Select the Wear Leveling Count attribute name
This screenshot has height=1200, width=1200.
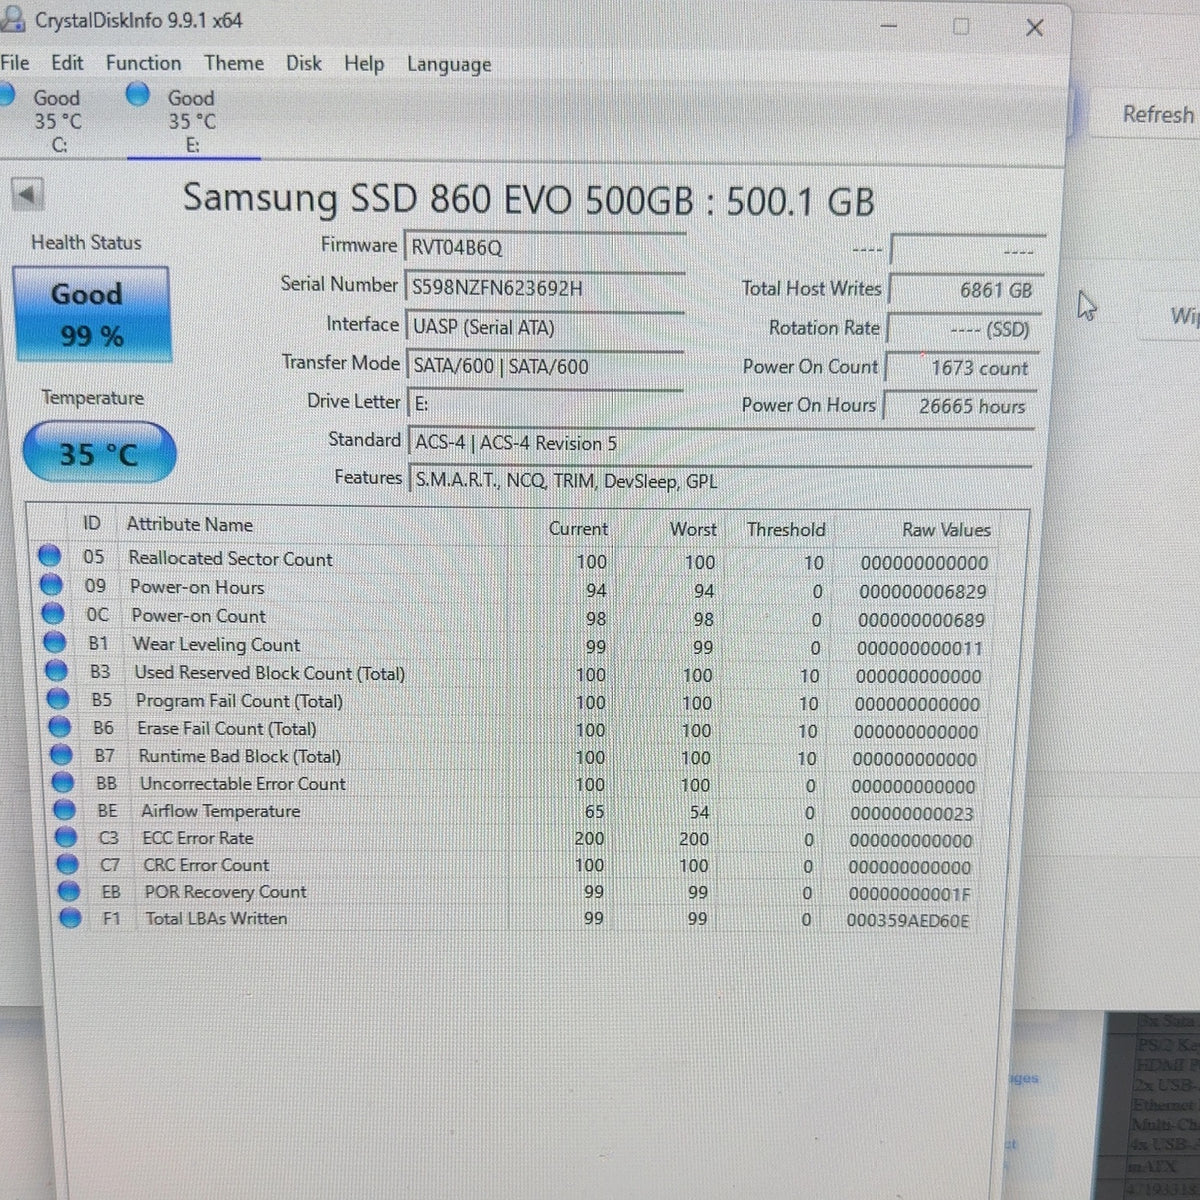click(x=216, y=645)
